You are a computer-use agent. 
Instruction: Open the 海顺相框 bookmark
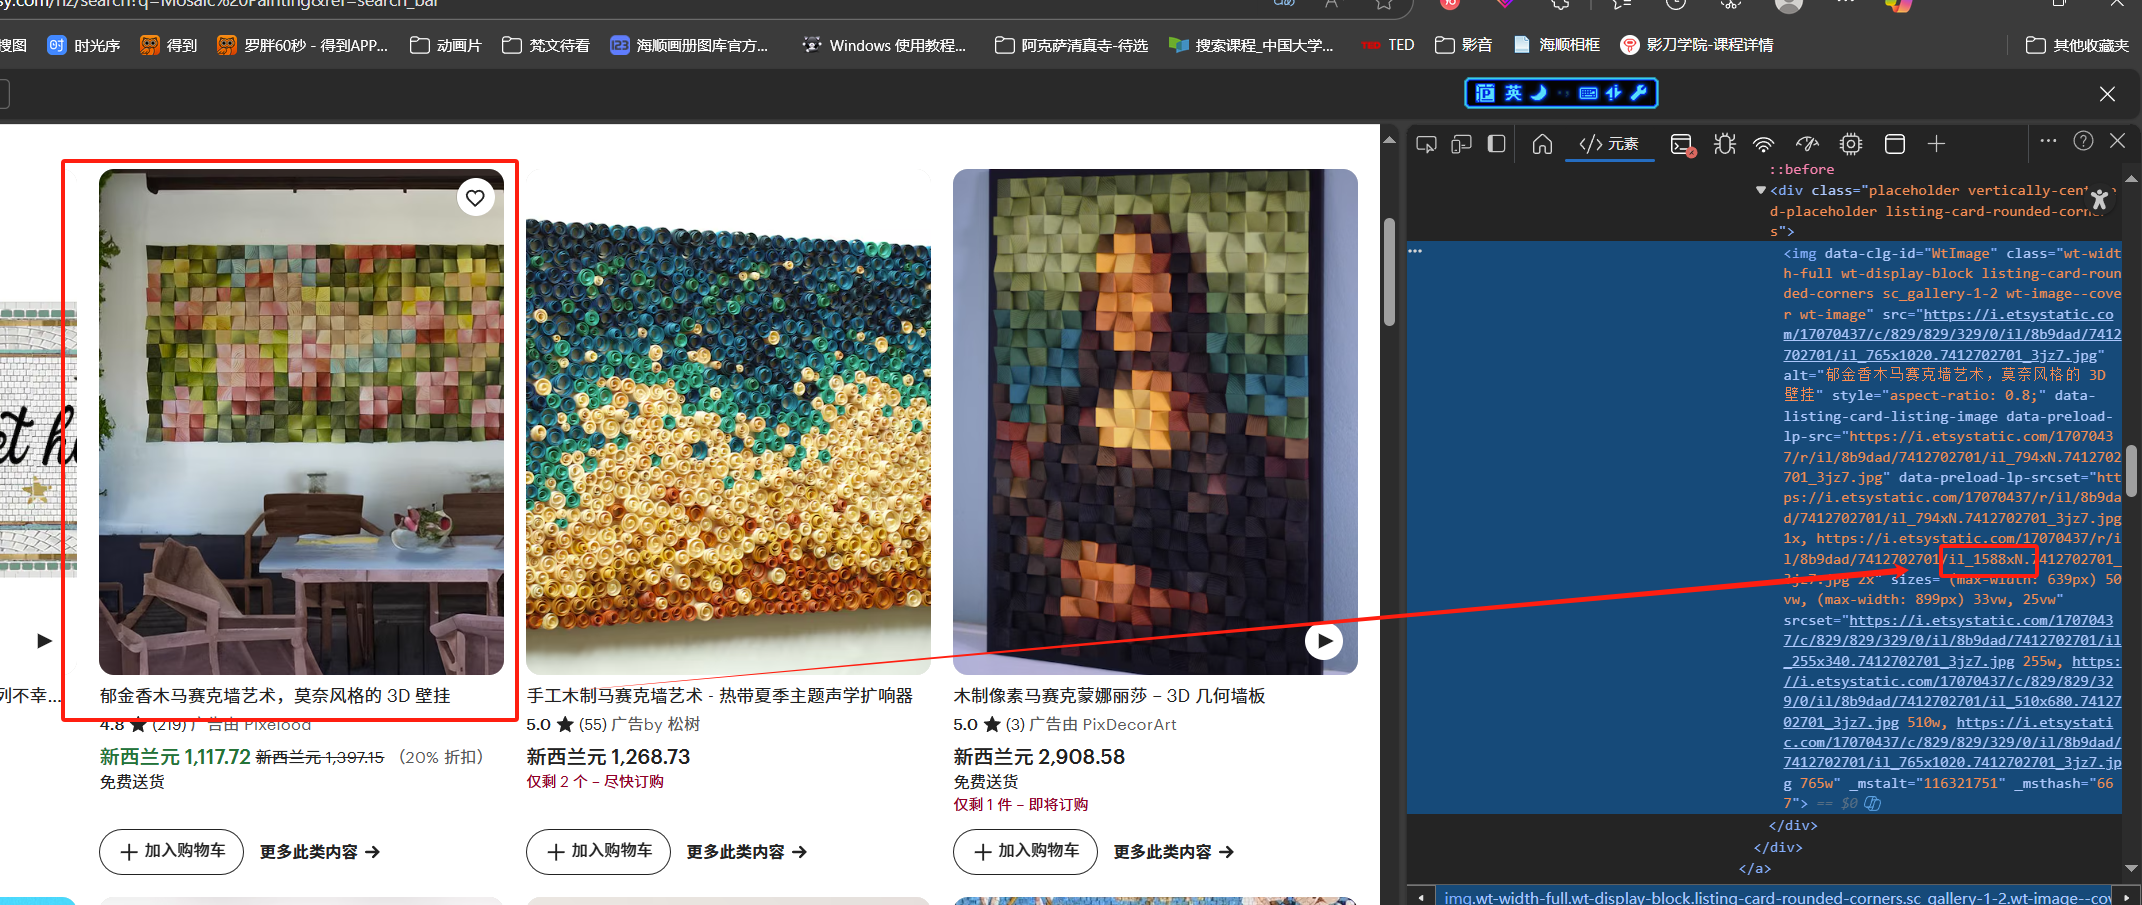(x=1556, y=45)
